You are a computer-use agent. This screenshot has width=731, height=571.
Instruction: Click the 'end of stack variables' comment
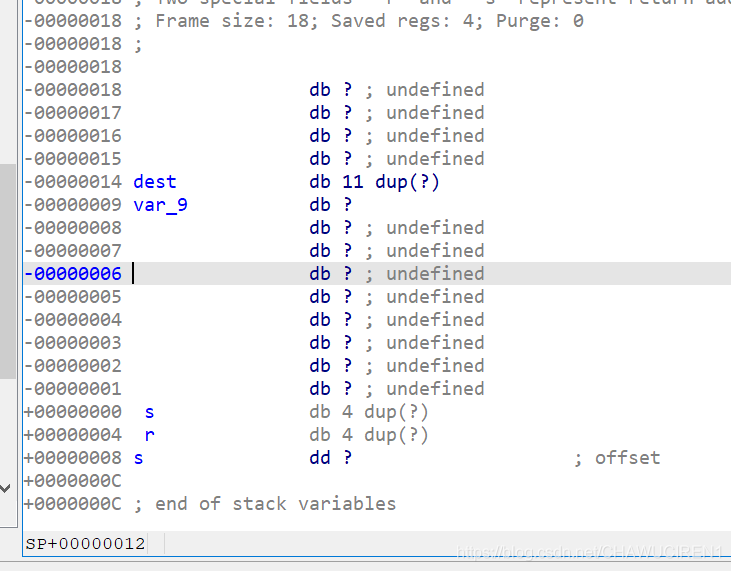275,504
